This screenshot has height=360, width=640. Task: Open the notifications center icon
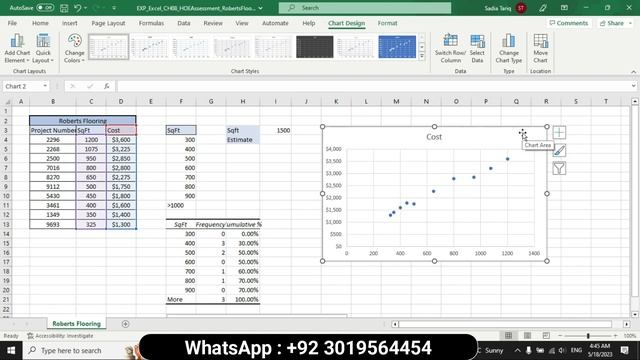[624, 350]
